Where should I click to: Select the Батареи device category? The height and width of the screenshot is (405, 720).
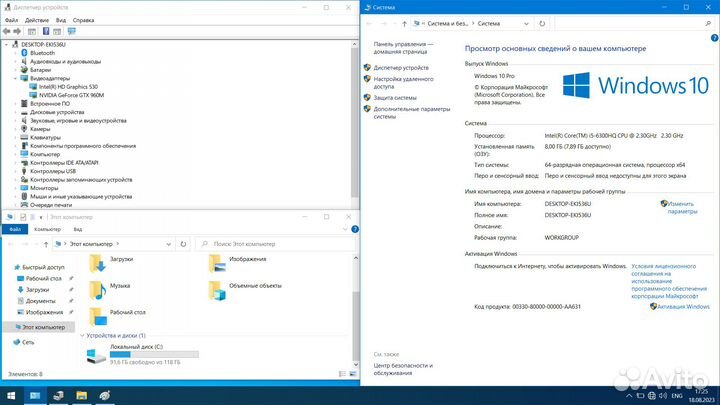40,70
